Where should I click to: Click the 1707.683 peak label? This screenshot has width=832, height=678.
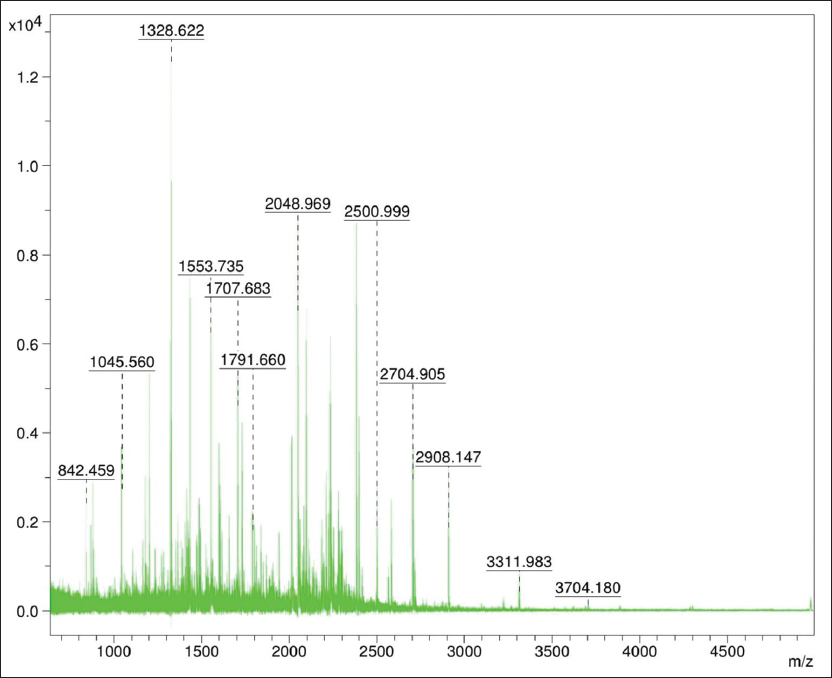point(237,289)
